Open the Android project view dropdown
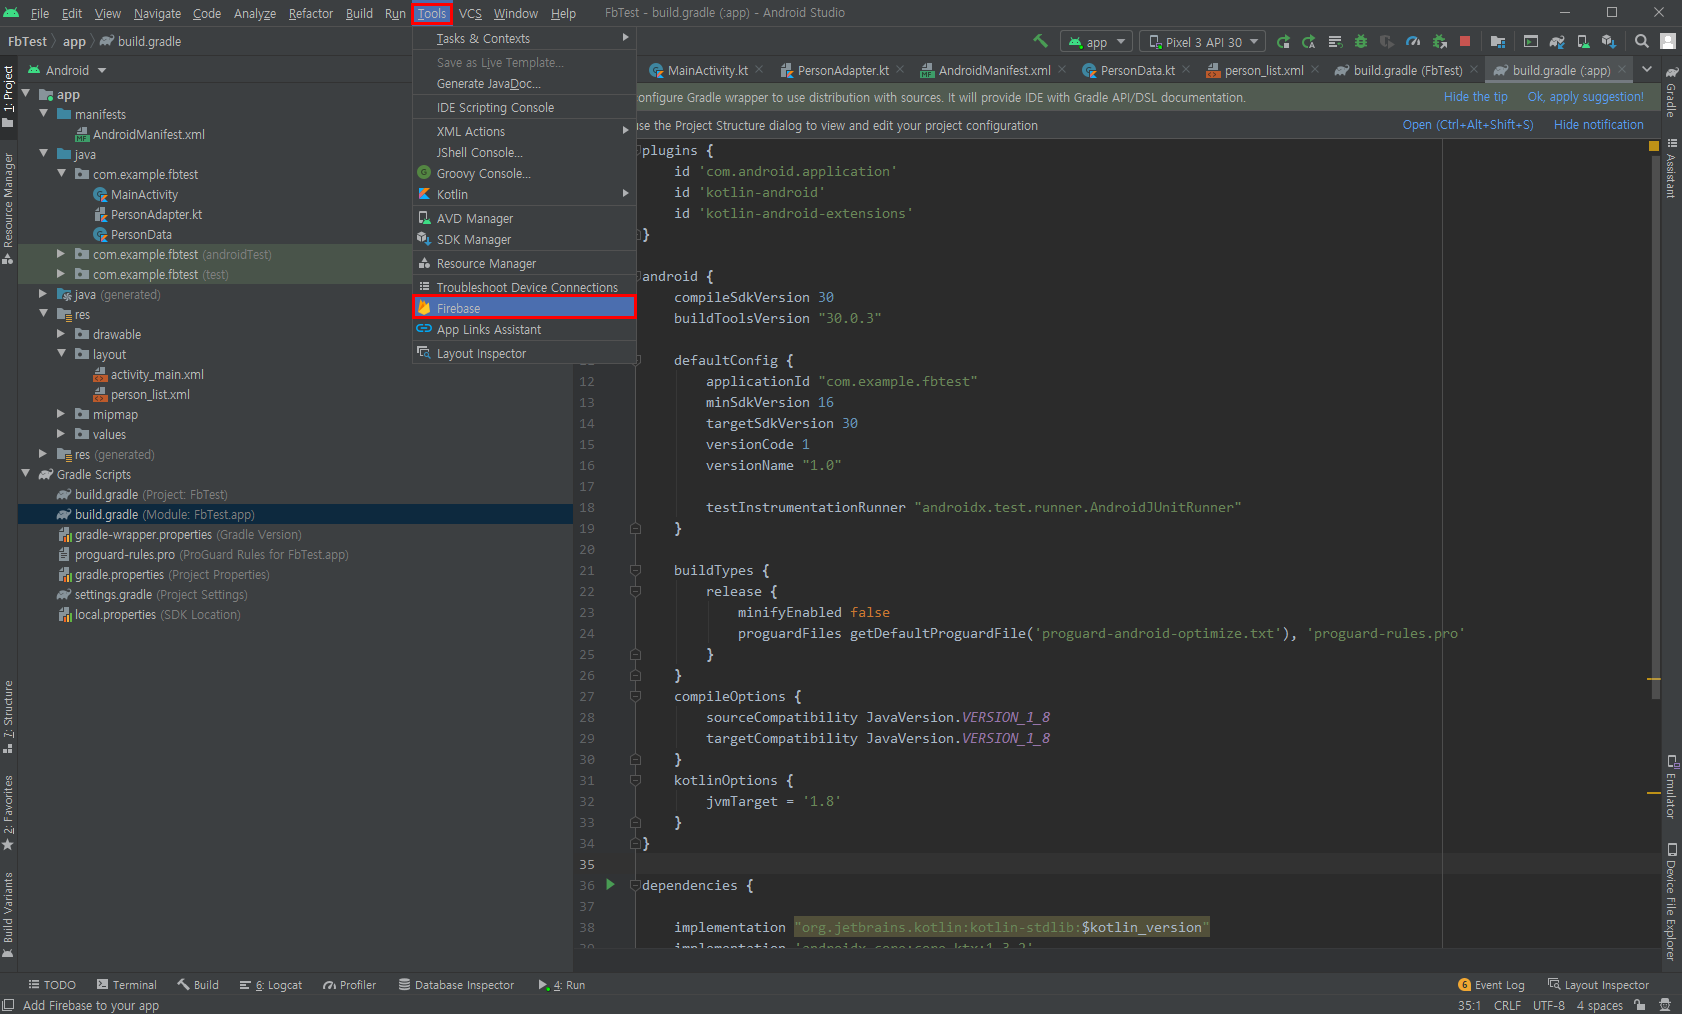Image resolution: width=1682 pixels, height=1014 pixels. pyautogui.click(x=66, y=70)
